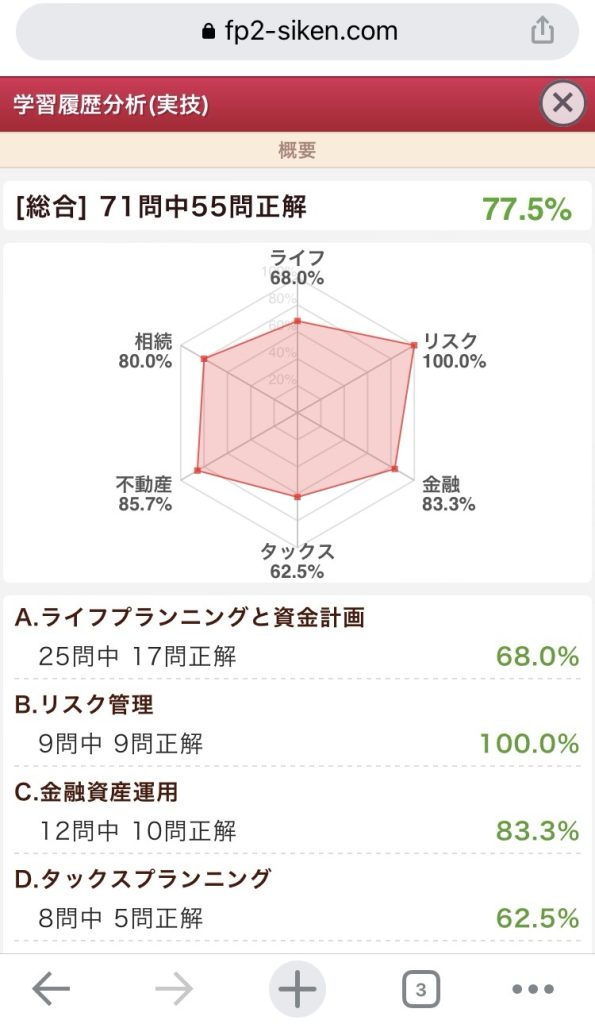Open the browser more-options ellipsis menu
595x1024 pixels.
pyautogui.click(x=531, y=988)
